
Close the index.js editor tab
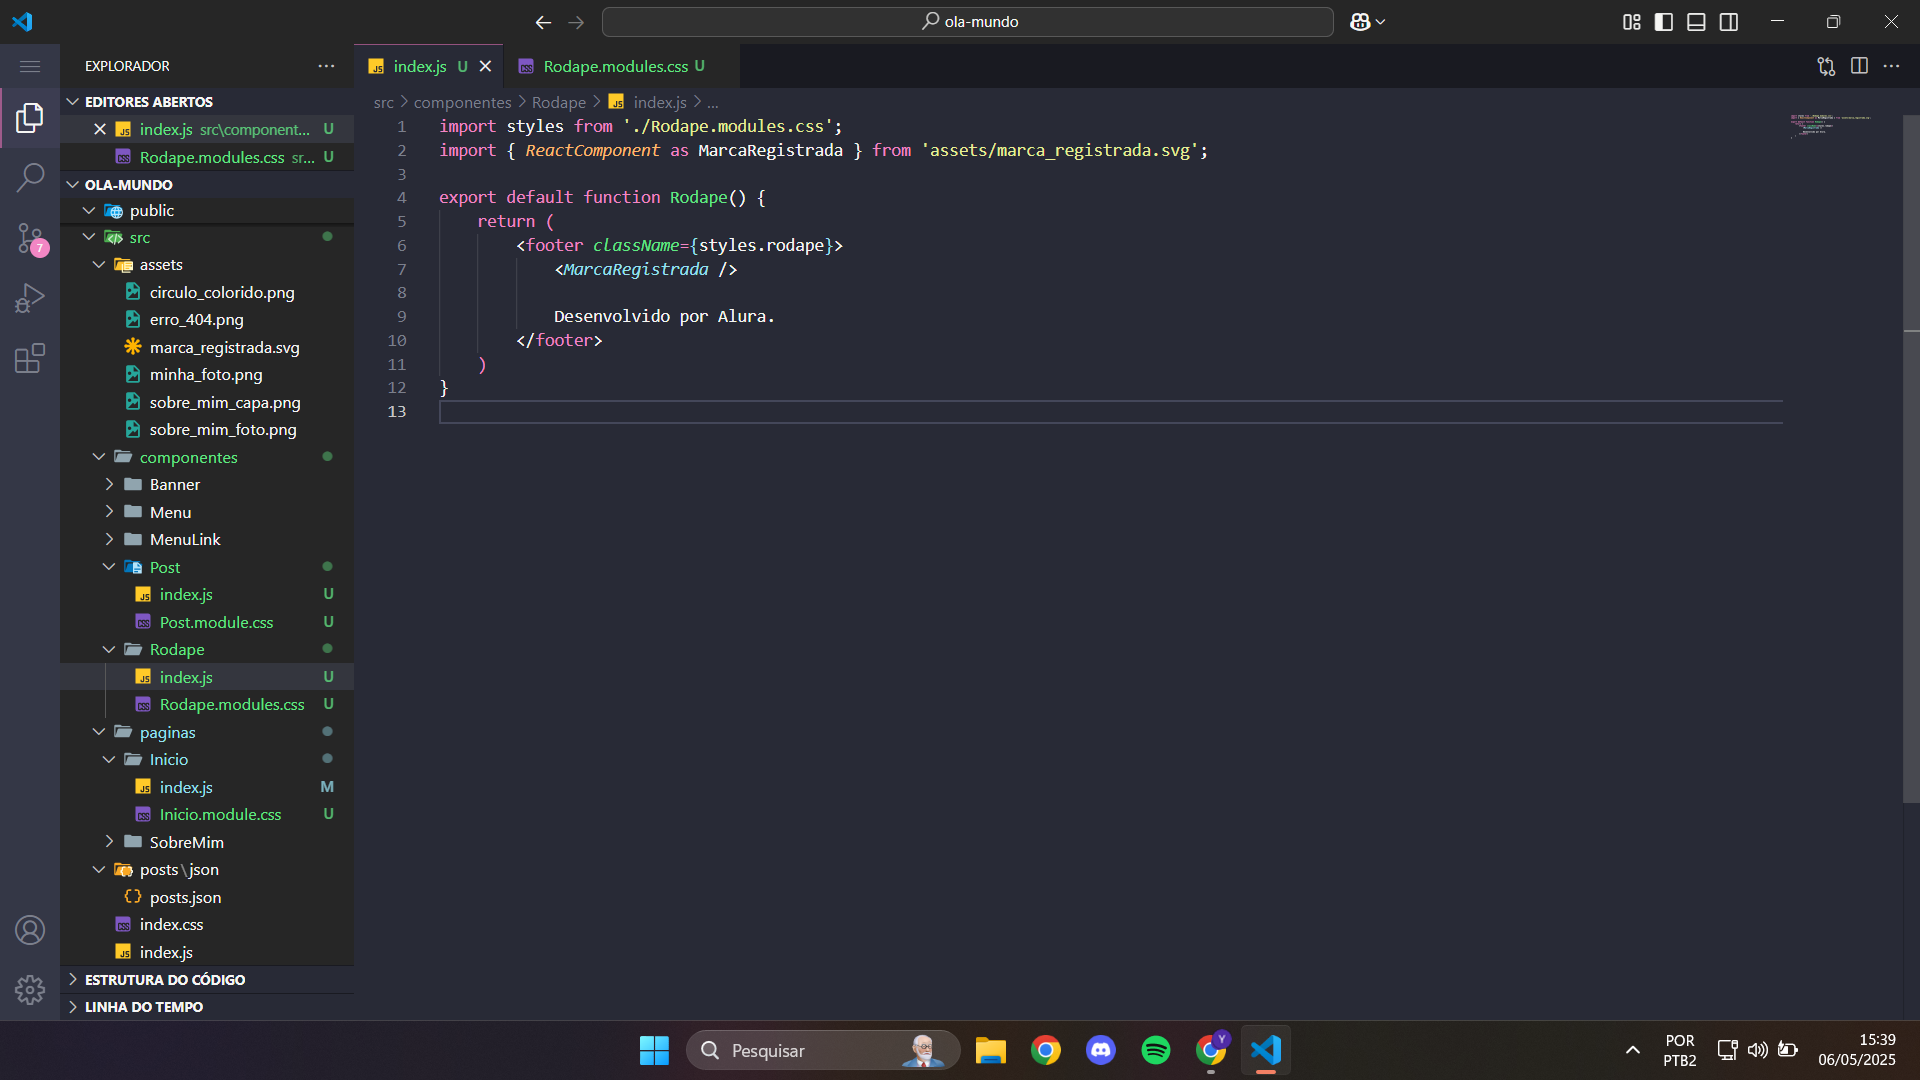[485, 66]
